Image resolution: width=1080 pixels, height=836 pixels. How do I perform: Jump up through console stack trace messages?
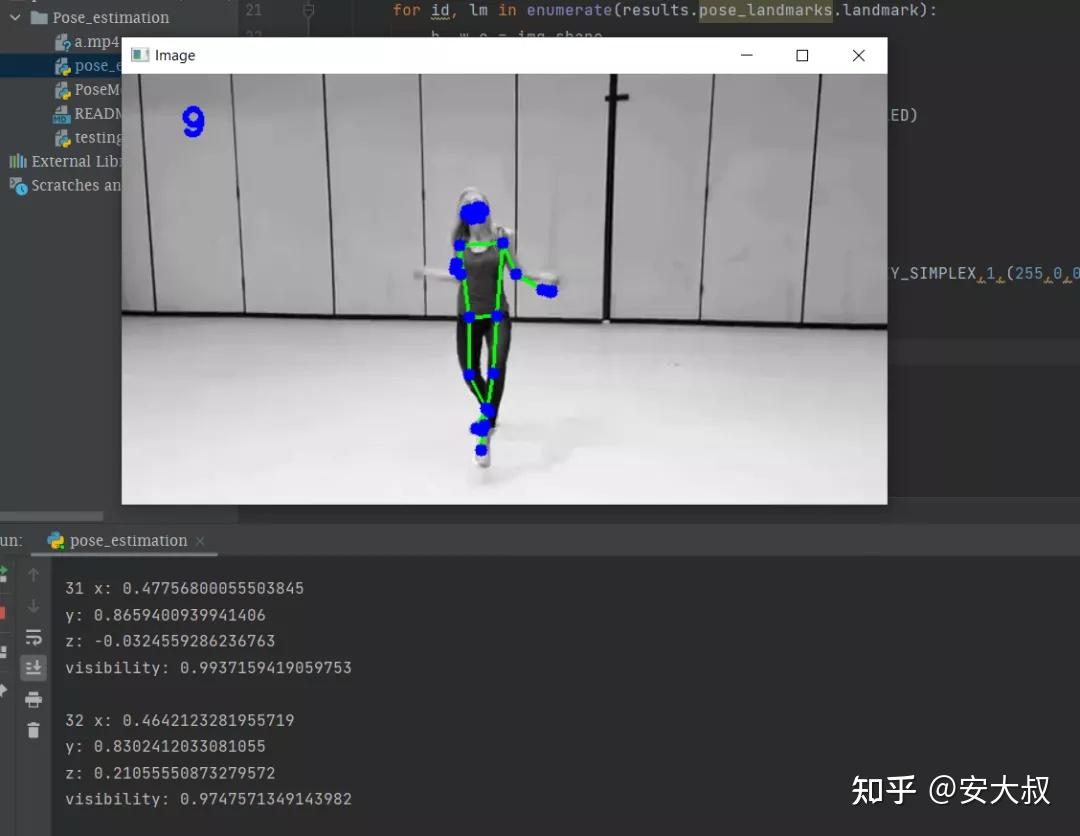coord(33,575)
